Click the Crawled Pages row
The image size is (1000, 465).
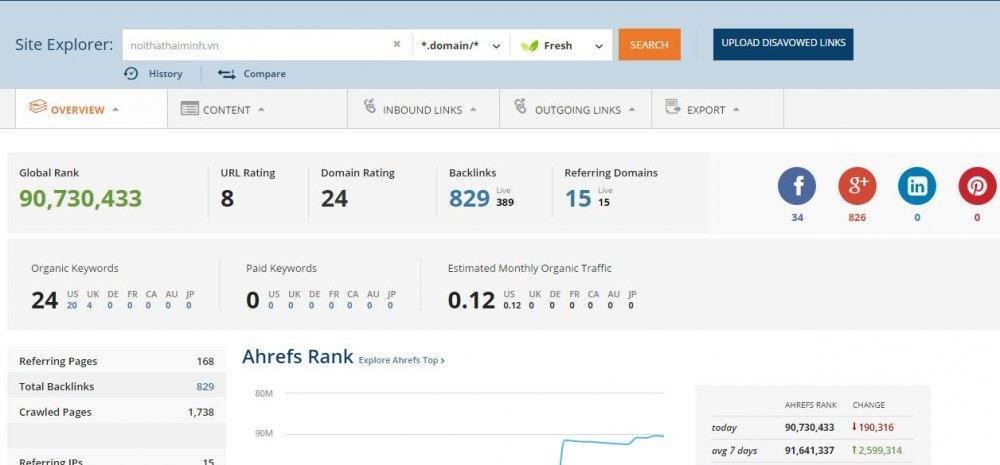tap(116, 412)
